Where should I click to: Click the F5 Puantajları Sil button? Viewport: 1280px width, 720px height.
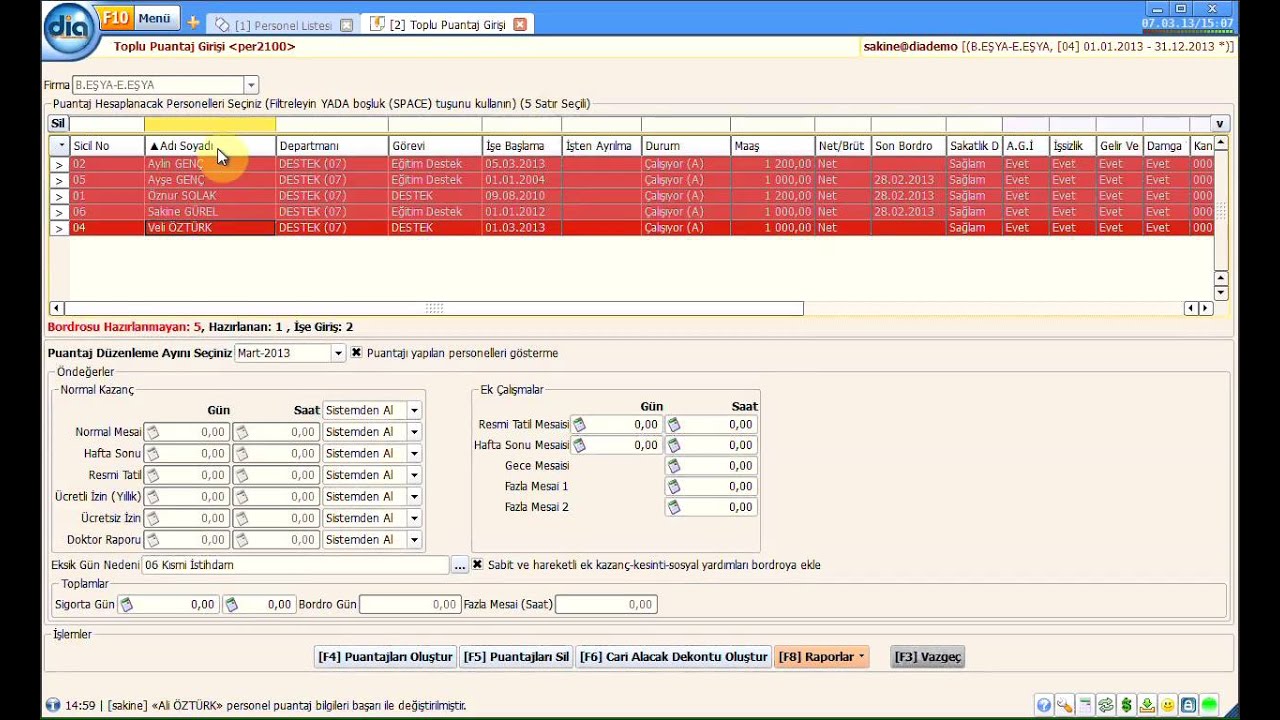pos(516,657)
